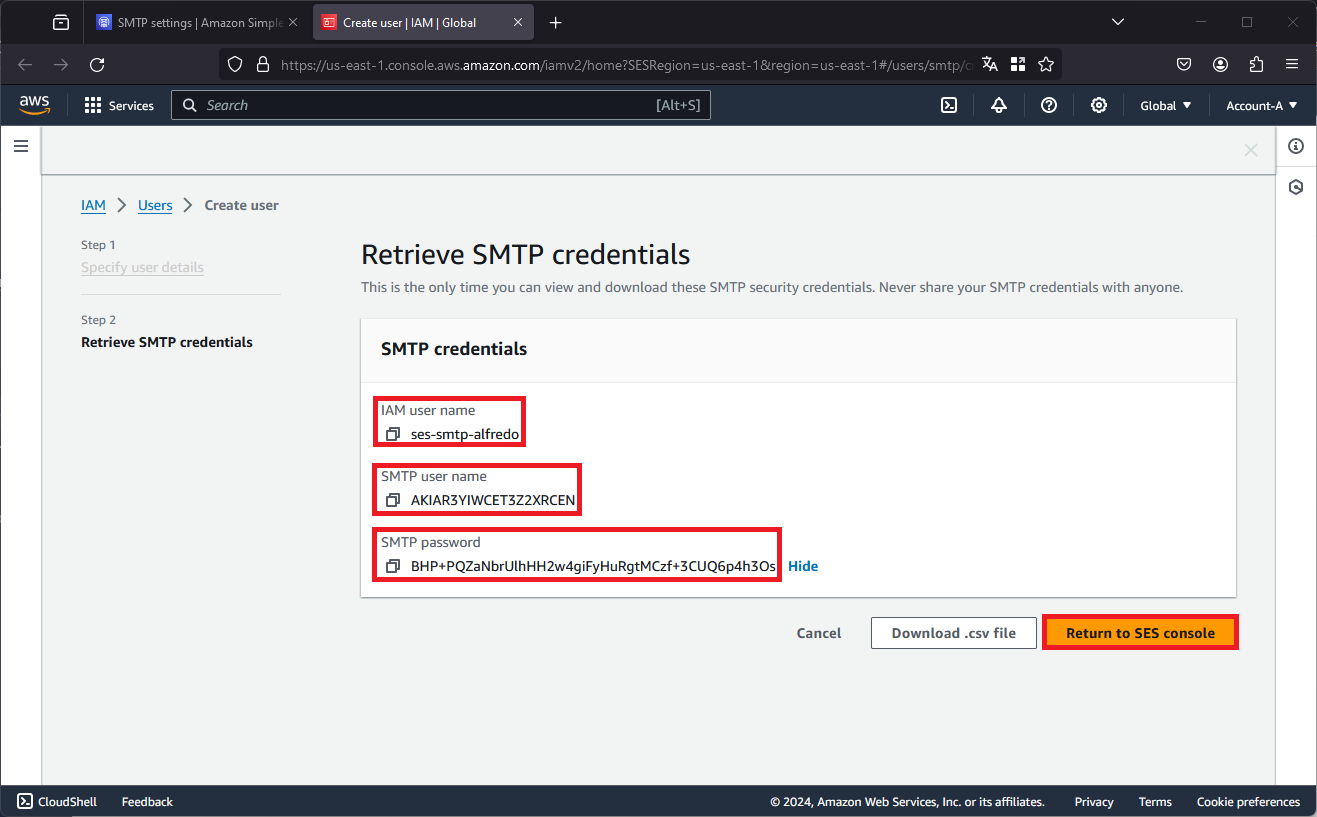The image size is (1317, 817).
Task: Go to Users breadcrumb link
Action: tap(155, 205)
